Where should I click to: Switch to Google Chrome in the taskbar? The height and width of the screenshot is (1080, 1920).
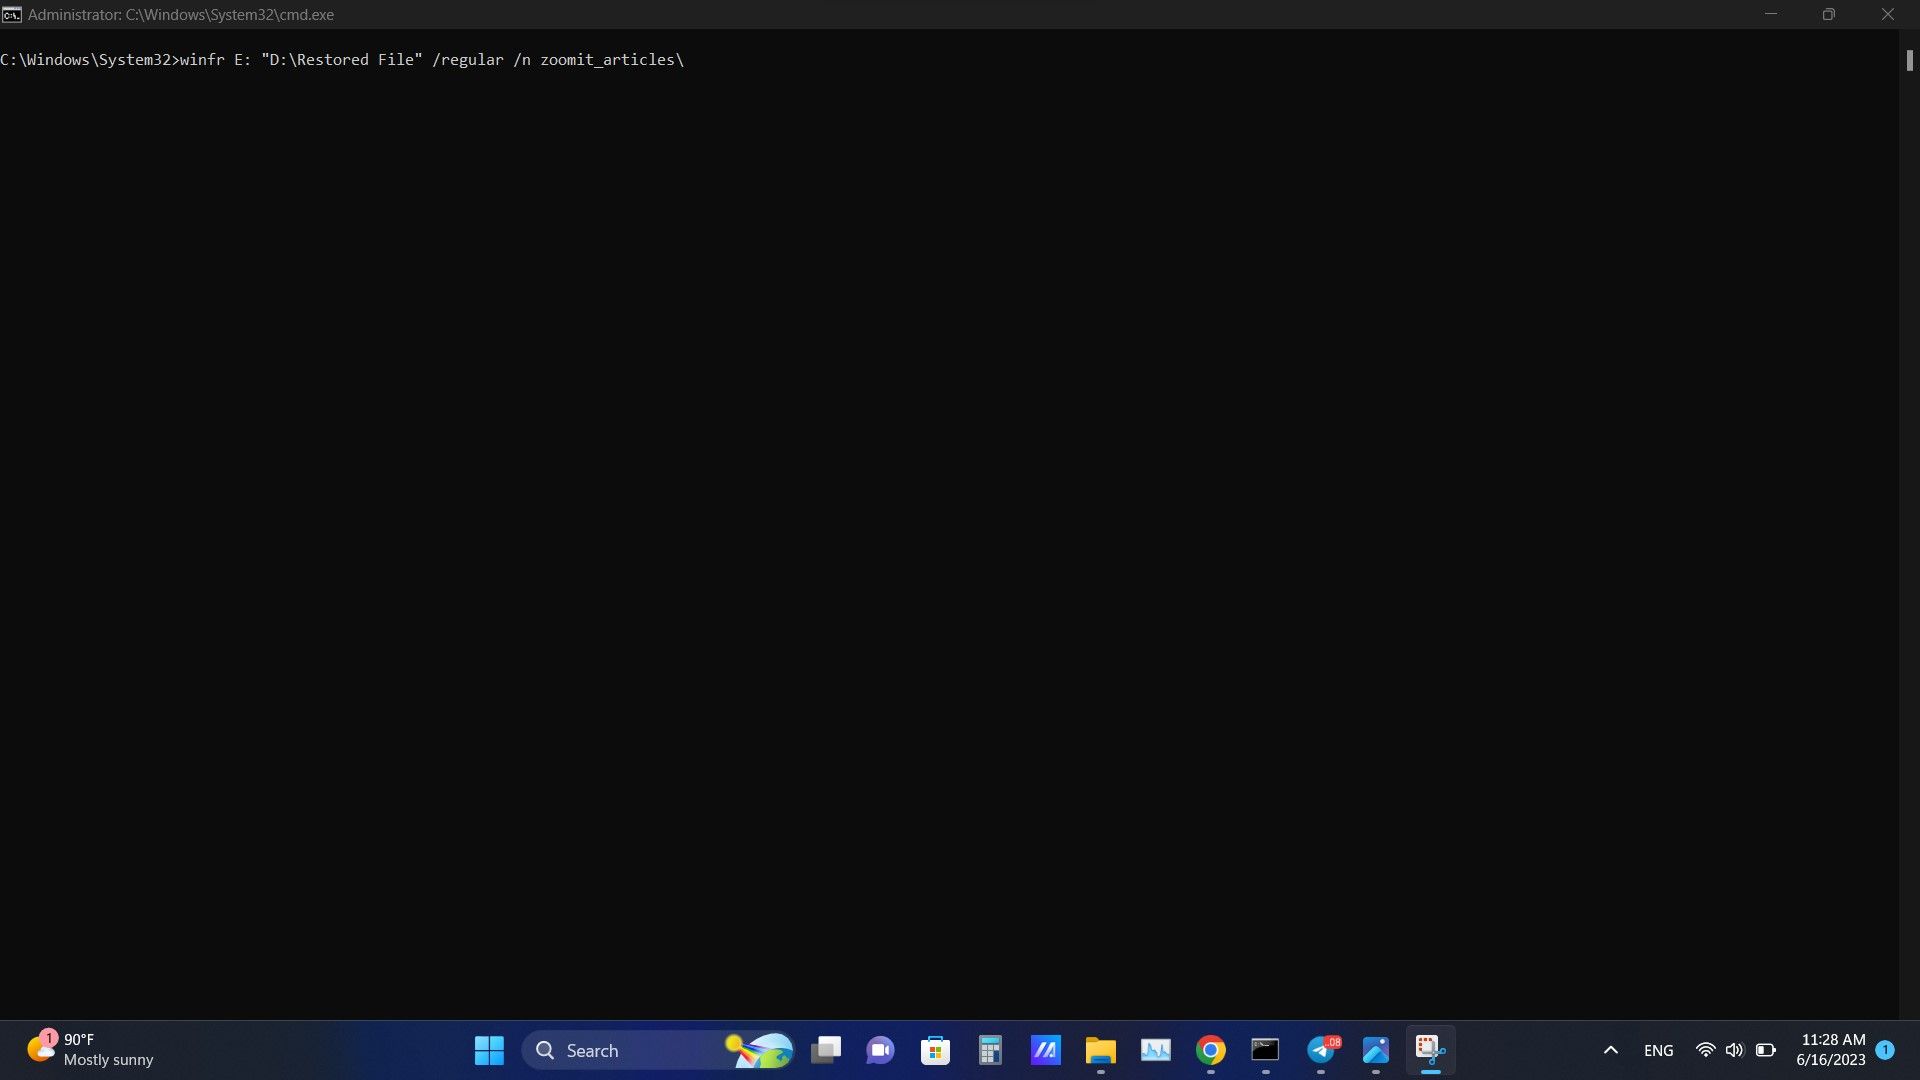(x=1210, y=1050)
